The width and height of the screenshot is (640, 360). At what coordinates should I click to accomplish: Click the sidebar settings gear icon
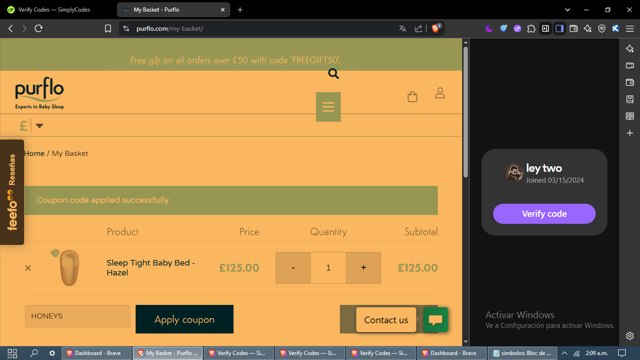[x=630, y=336]
